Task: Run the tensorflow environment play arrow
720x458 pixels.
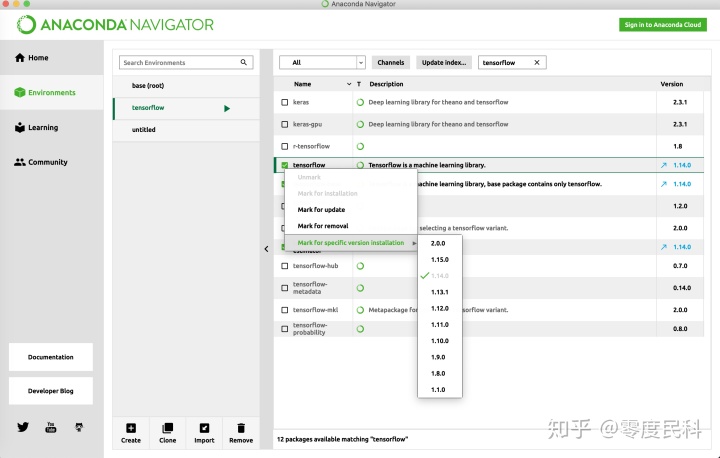Action: coord(227,108)
